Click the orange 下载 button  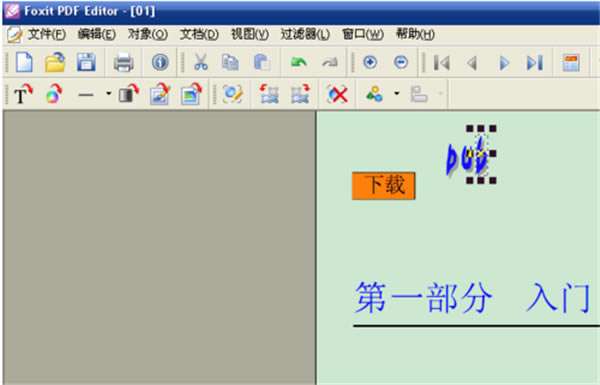coord(383,186)
